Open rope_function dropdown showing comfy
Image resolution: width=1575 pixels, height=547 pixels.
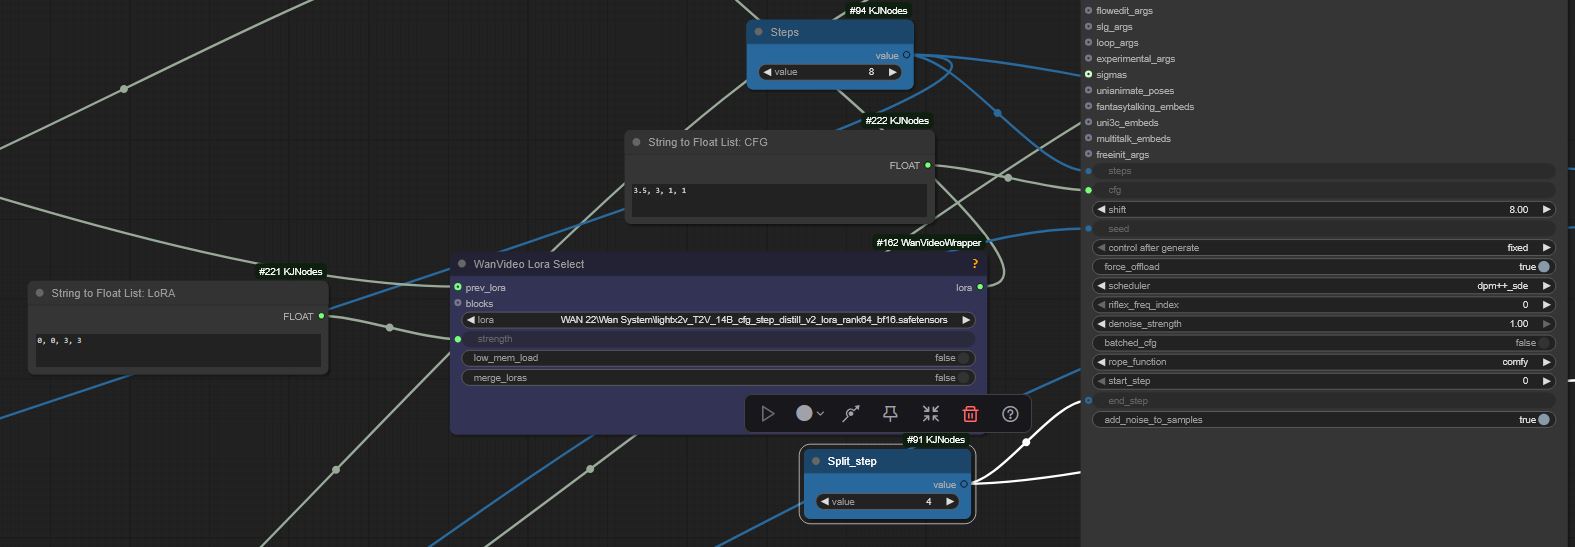pyautogui.click(x=1324, y=362)
